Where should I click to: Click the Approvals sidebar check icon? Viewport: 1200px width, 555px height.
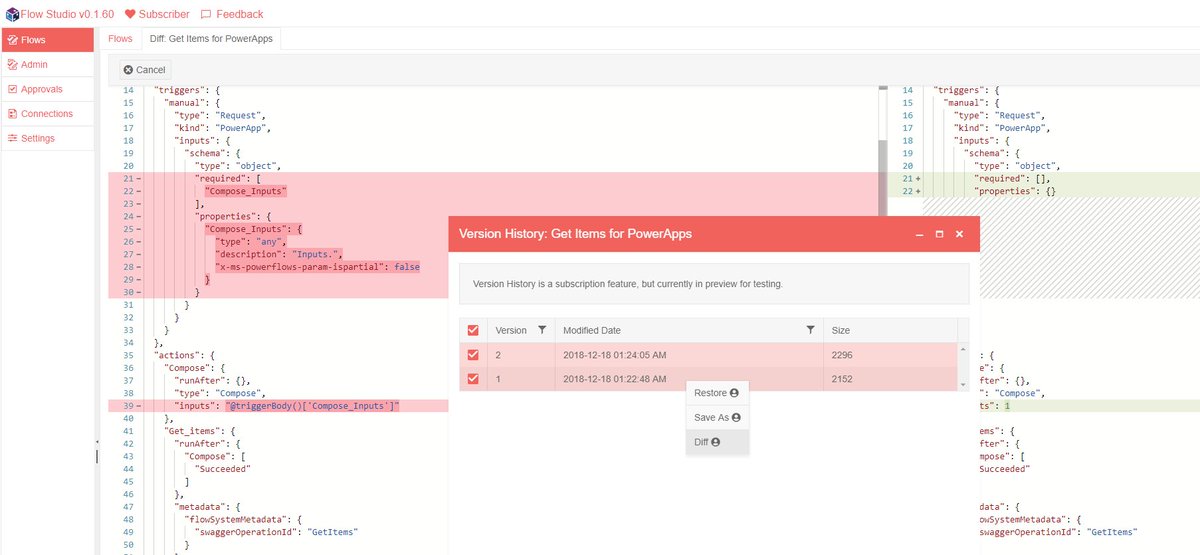pos(12,90)
